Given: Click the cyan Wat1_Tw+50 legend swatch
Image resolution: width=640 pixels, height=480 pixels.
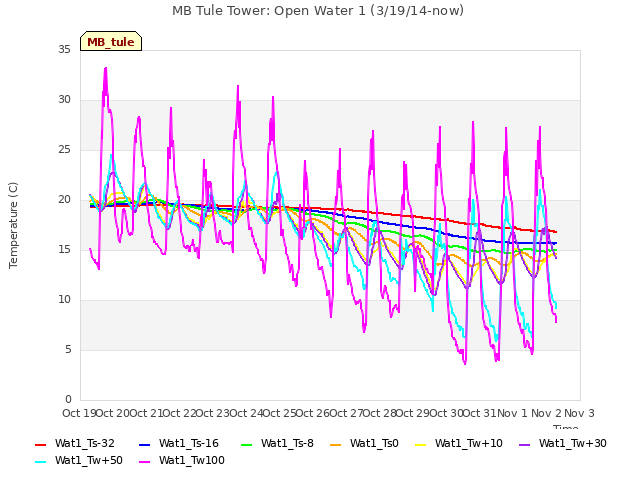Looking at the screenshot, I should [41, 462].
